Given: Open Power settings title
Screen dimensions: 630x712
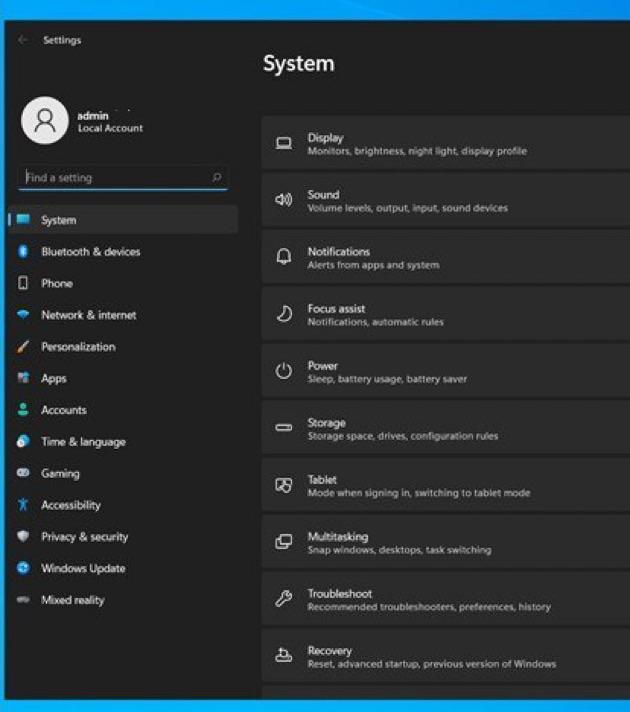Looking at the screenshot, I should (322, 366).
